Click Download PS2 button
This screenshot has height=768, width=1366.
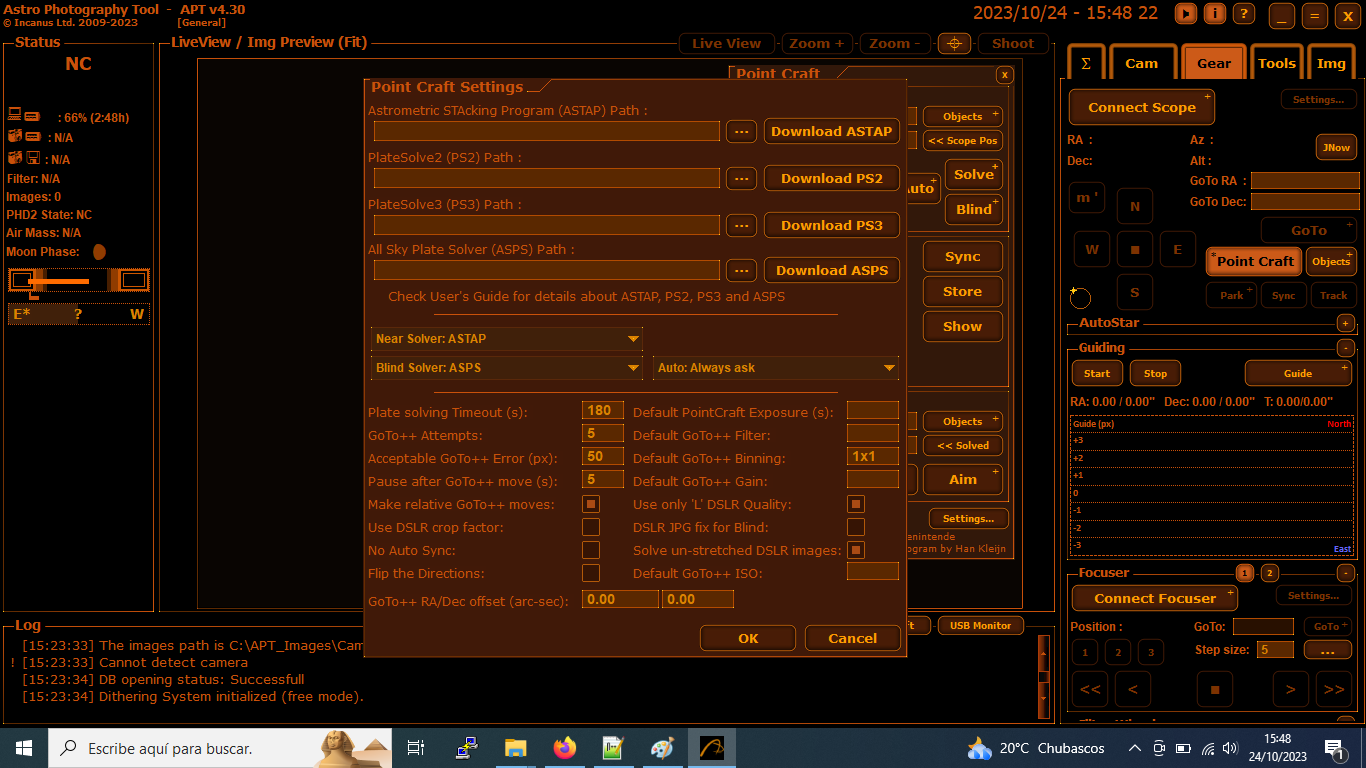(832, 178)
